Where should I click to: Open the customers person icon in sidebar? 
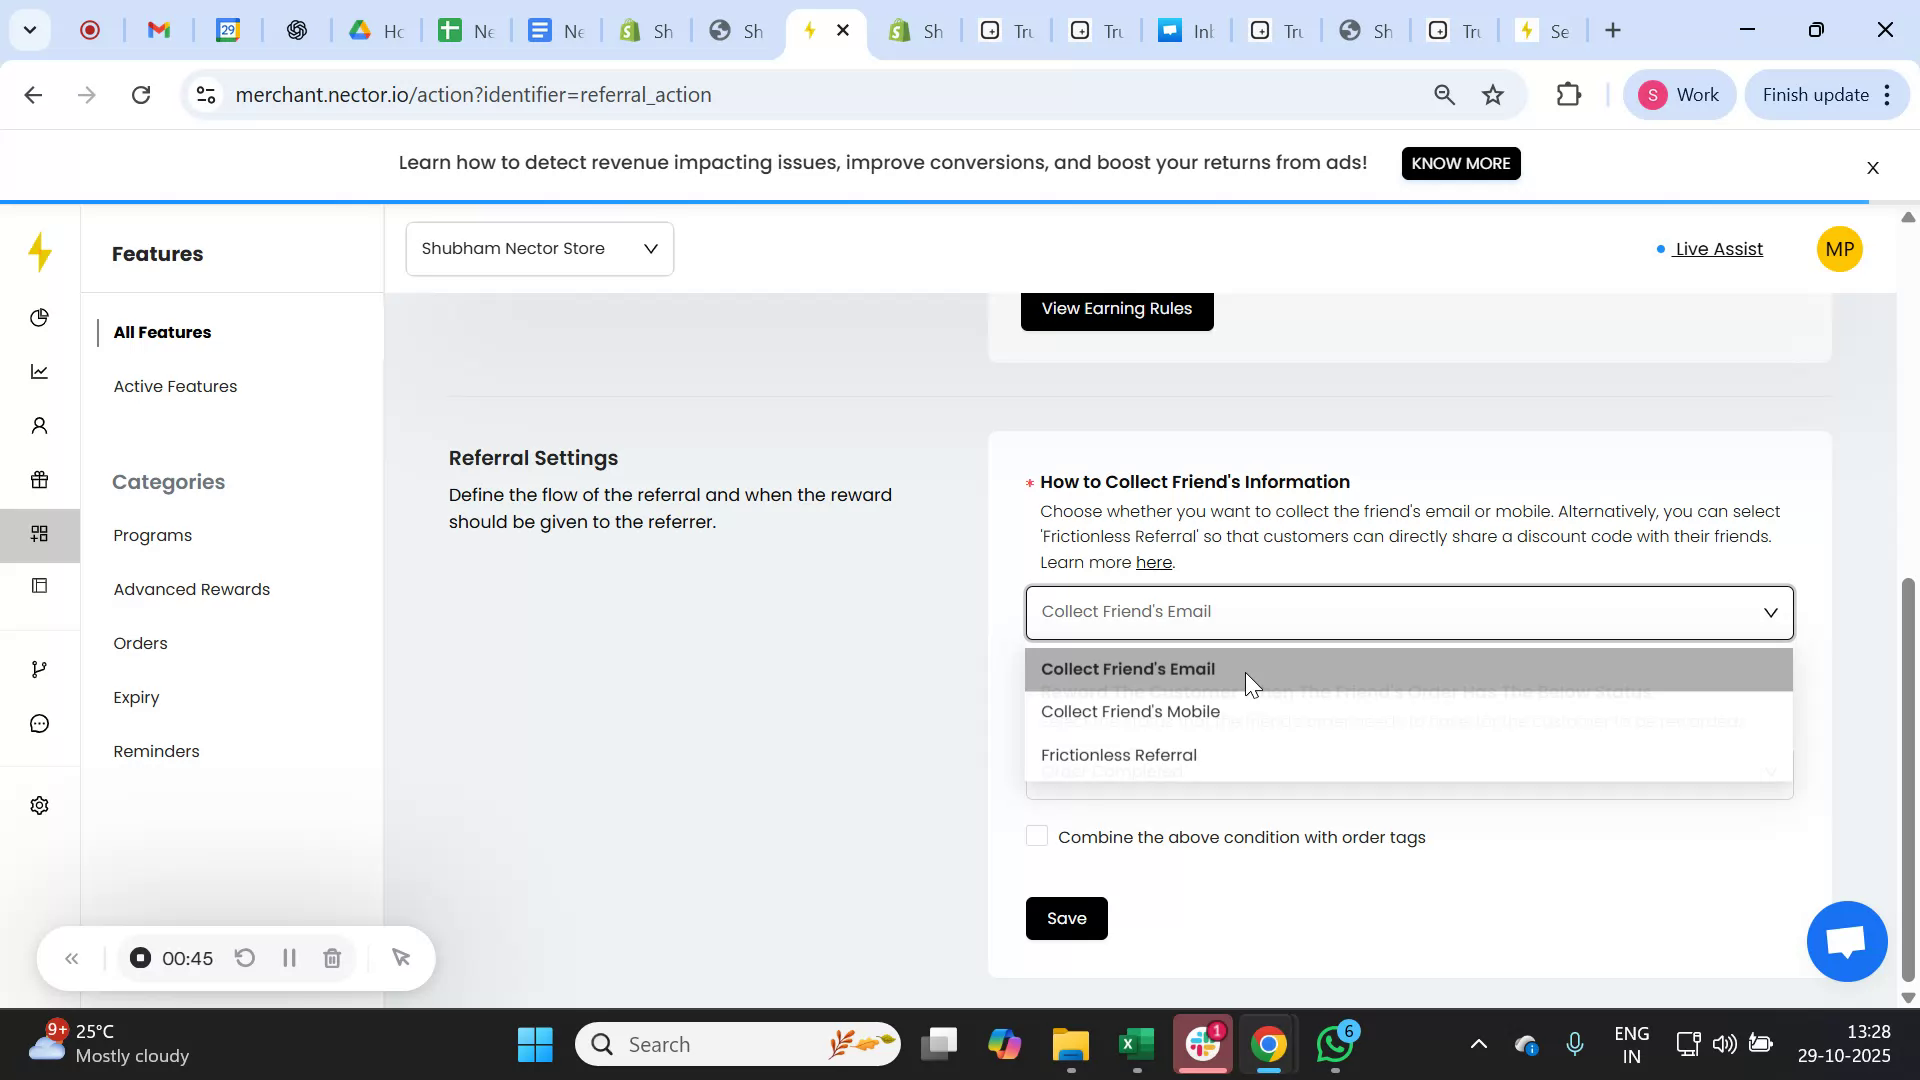pos(40,425)
